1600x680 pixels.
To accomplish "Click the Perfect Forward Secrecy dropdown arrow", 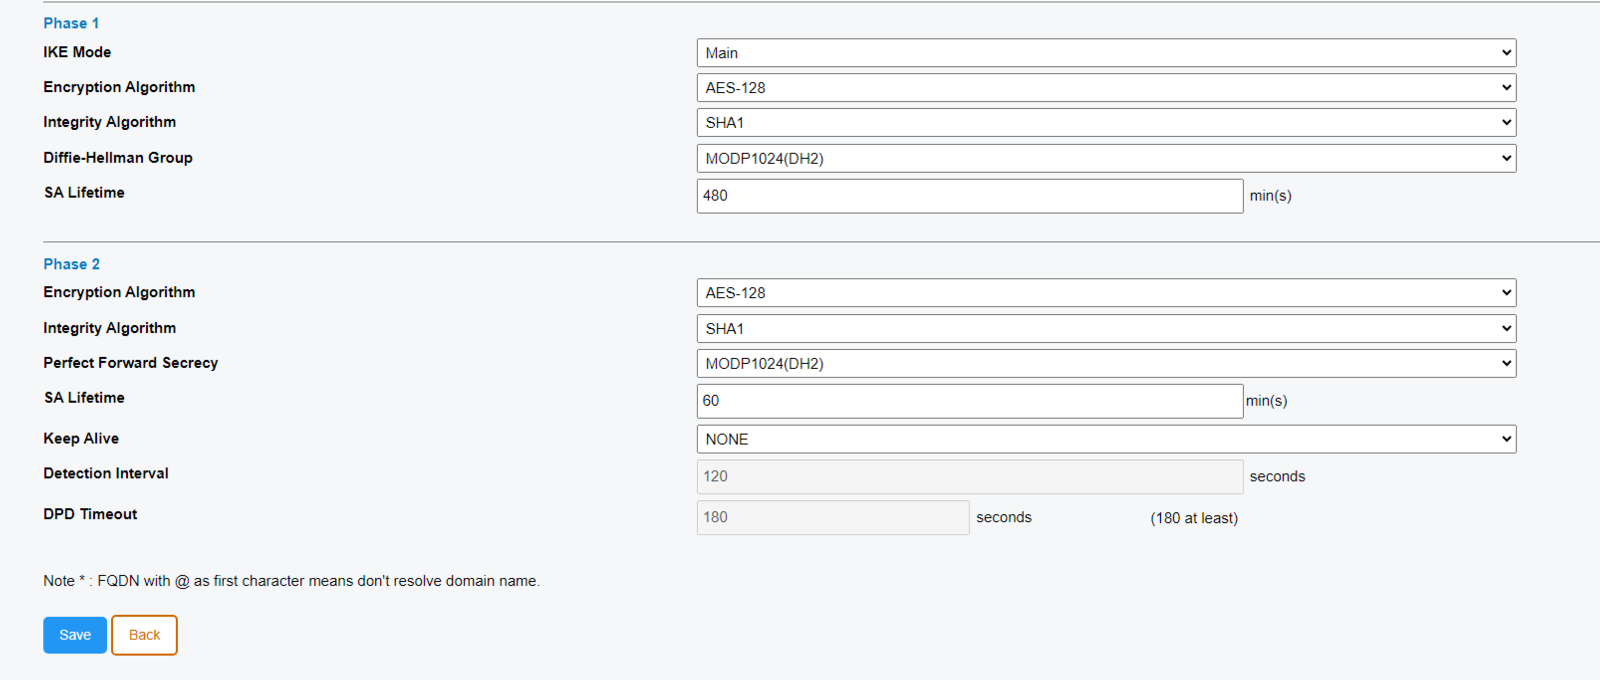I will pyautogui.click(x=1506, y=364).
